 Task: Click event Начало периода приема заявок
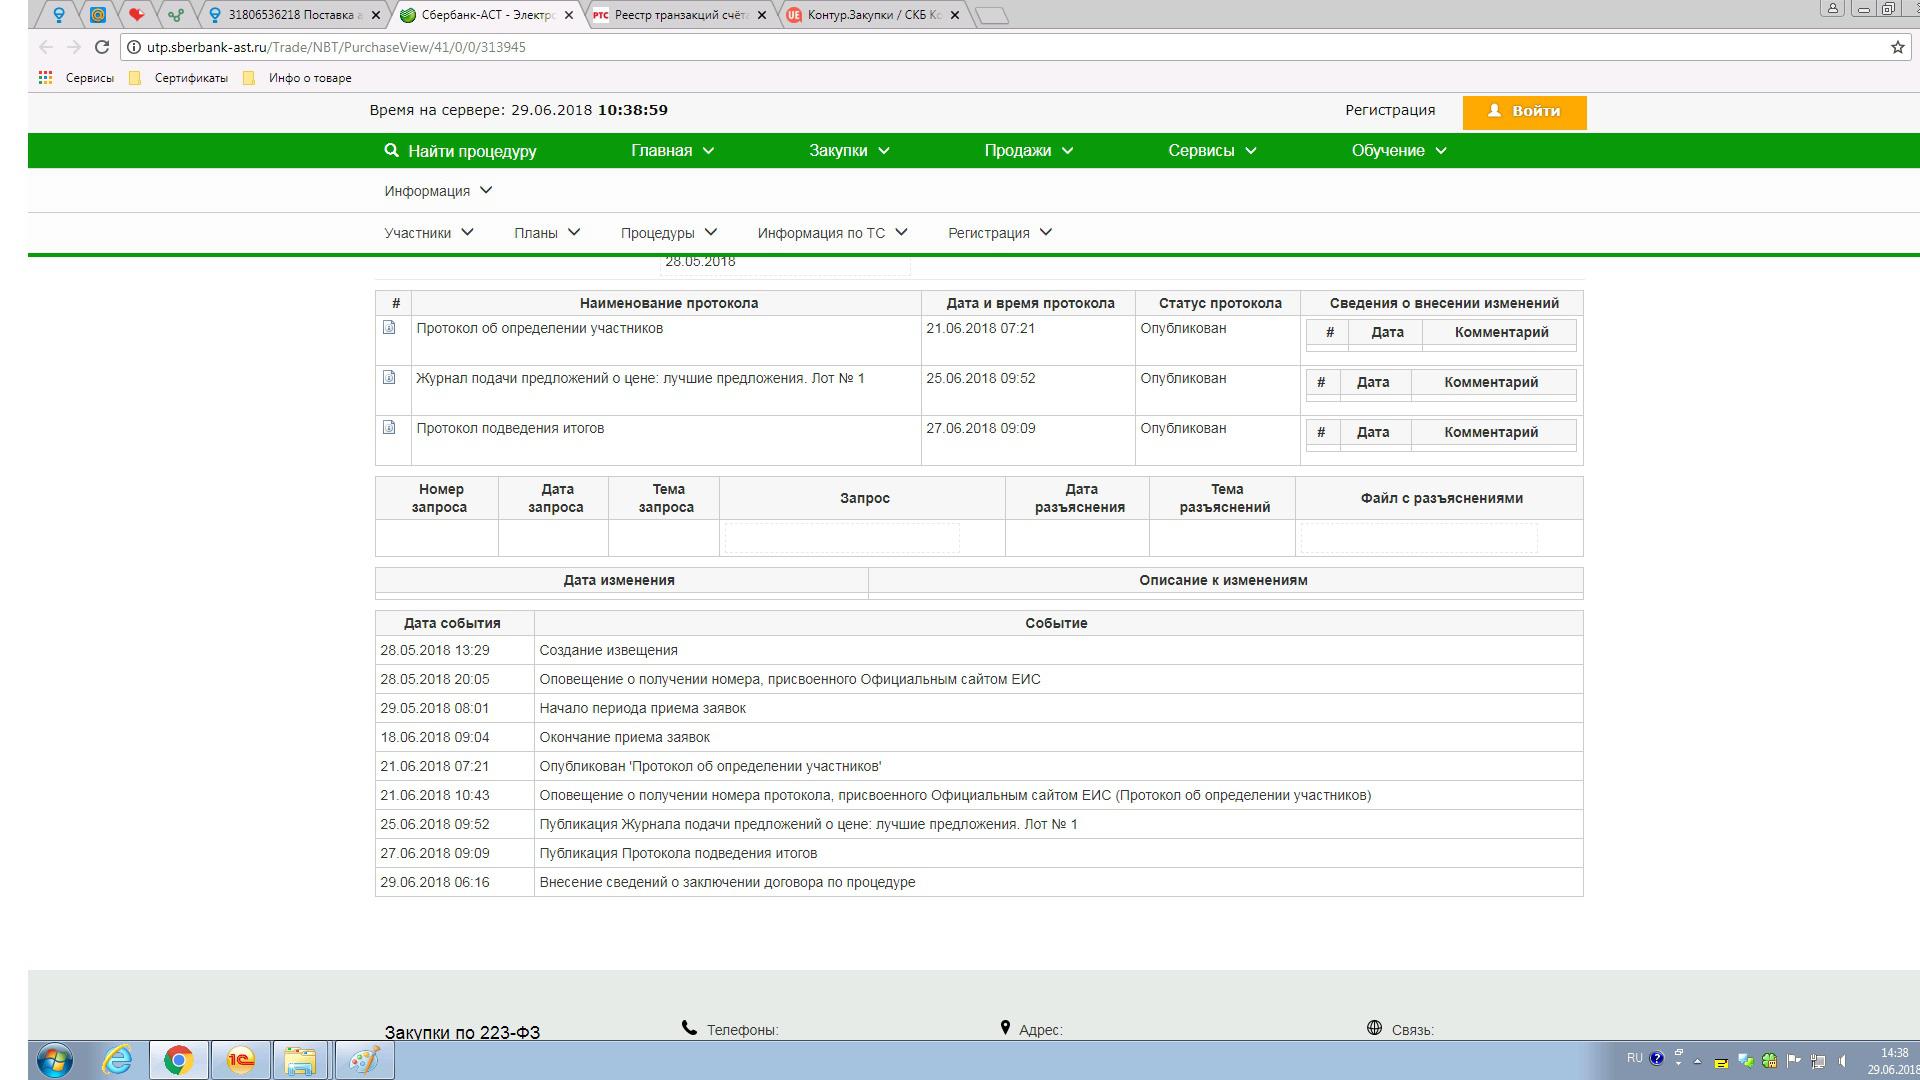643,708
